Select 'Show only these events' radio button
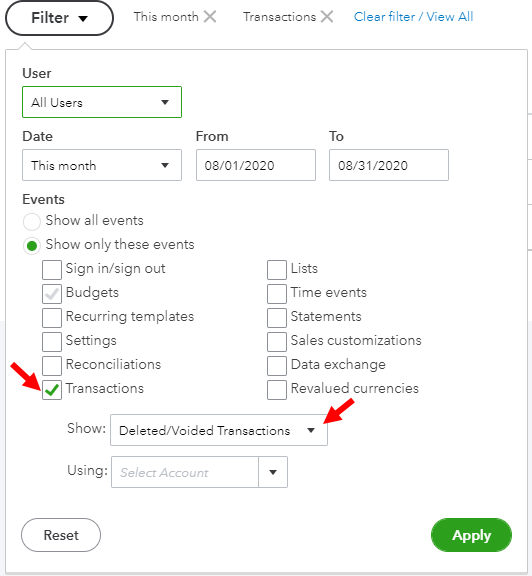 tap(32, 246)
